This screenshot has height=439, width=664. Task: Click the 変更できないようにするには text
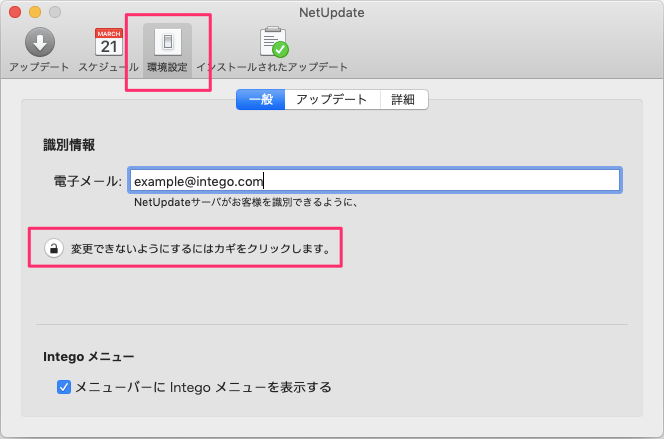pyautogui.click(x=201, y=248)
